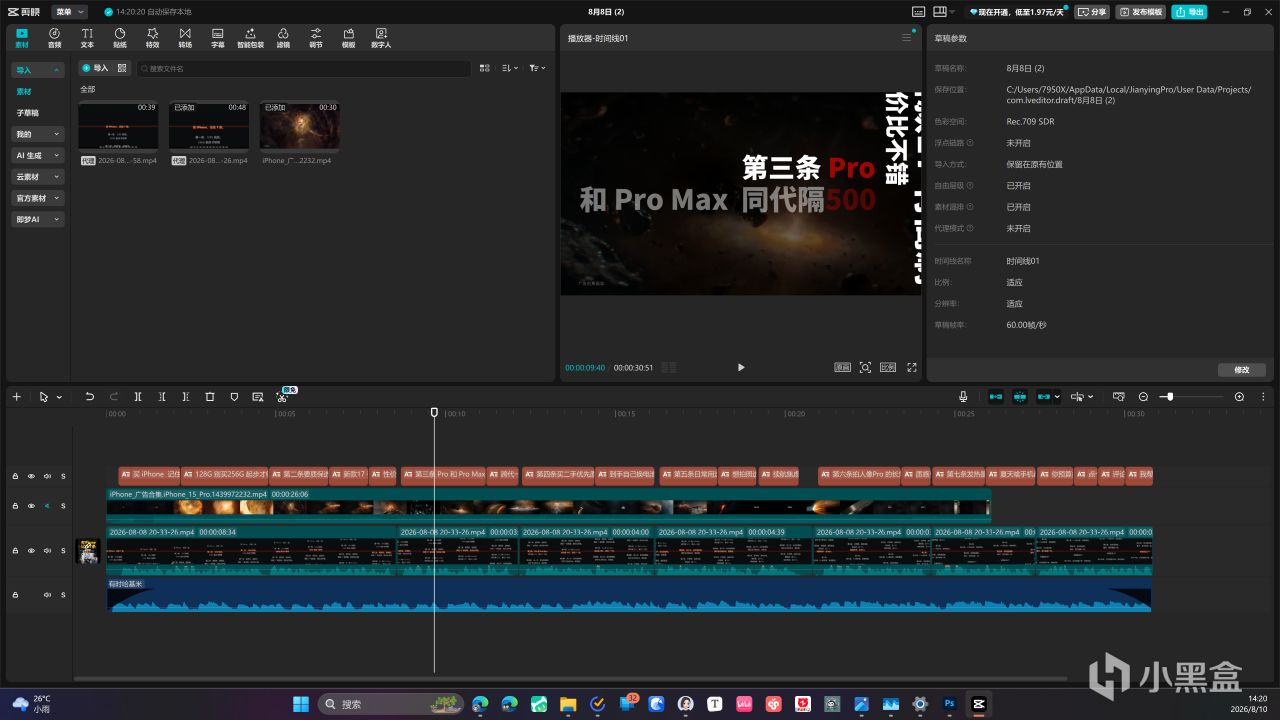Select the 00:39 media thumbnail ending 58.mp4
Image resolution: width=1280 pixels, height=720 pixels.
tap(118, 125)
